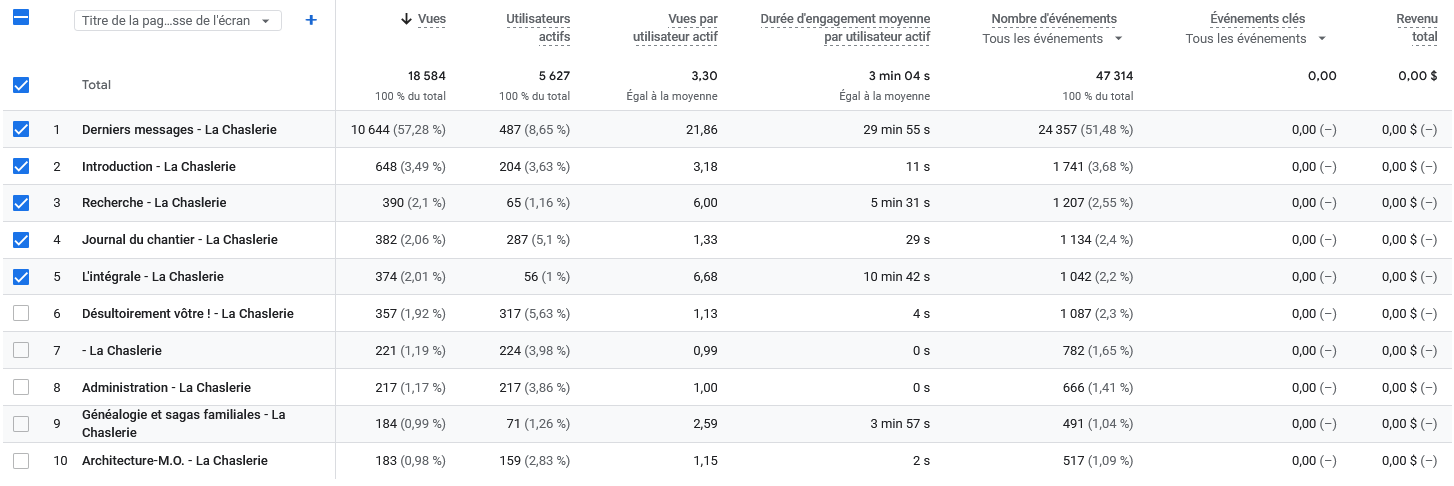Toggle the select-all checkbox in the header
This screenshot has width=1454, height=486.
pos(21,18)
